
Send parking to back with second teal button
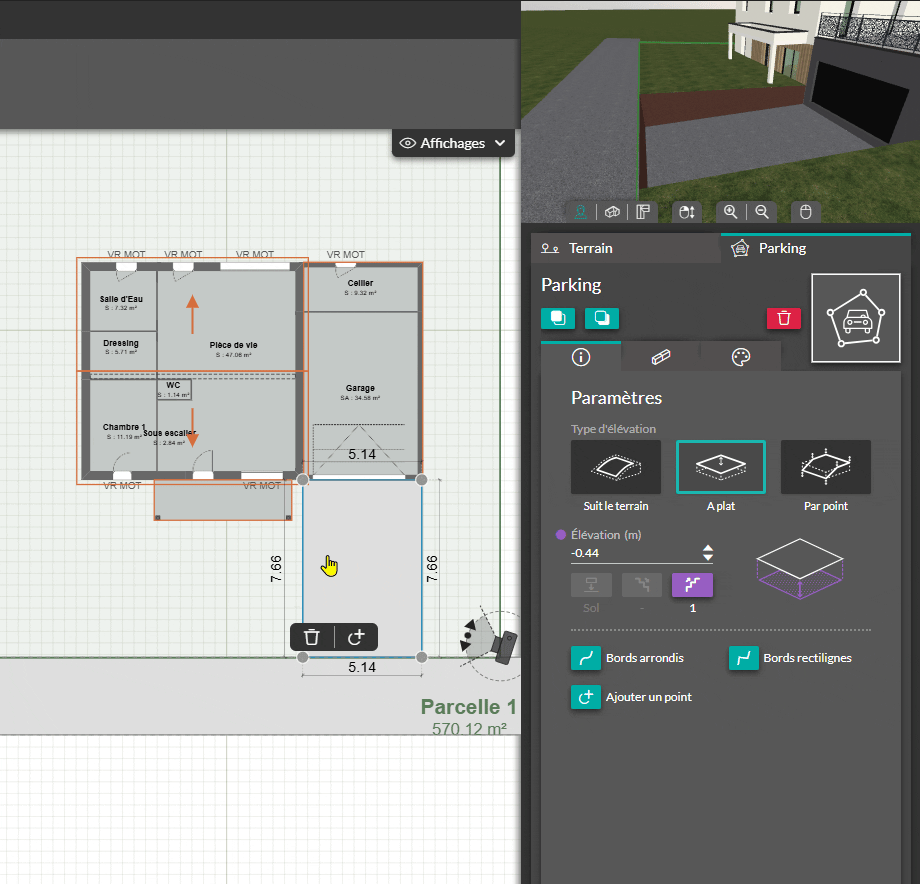click(x=601, y=319)
